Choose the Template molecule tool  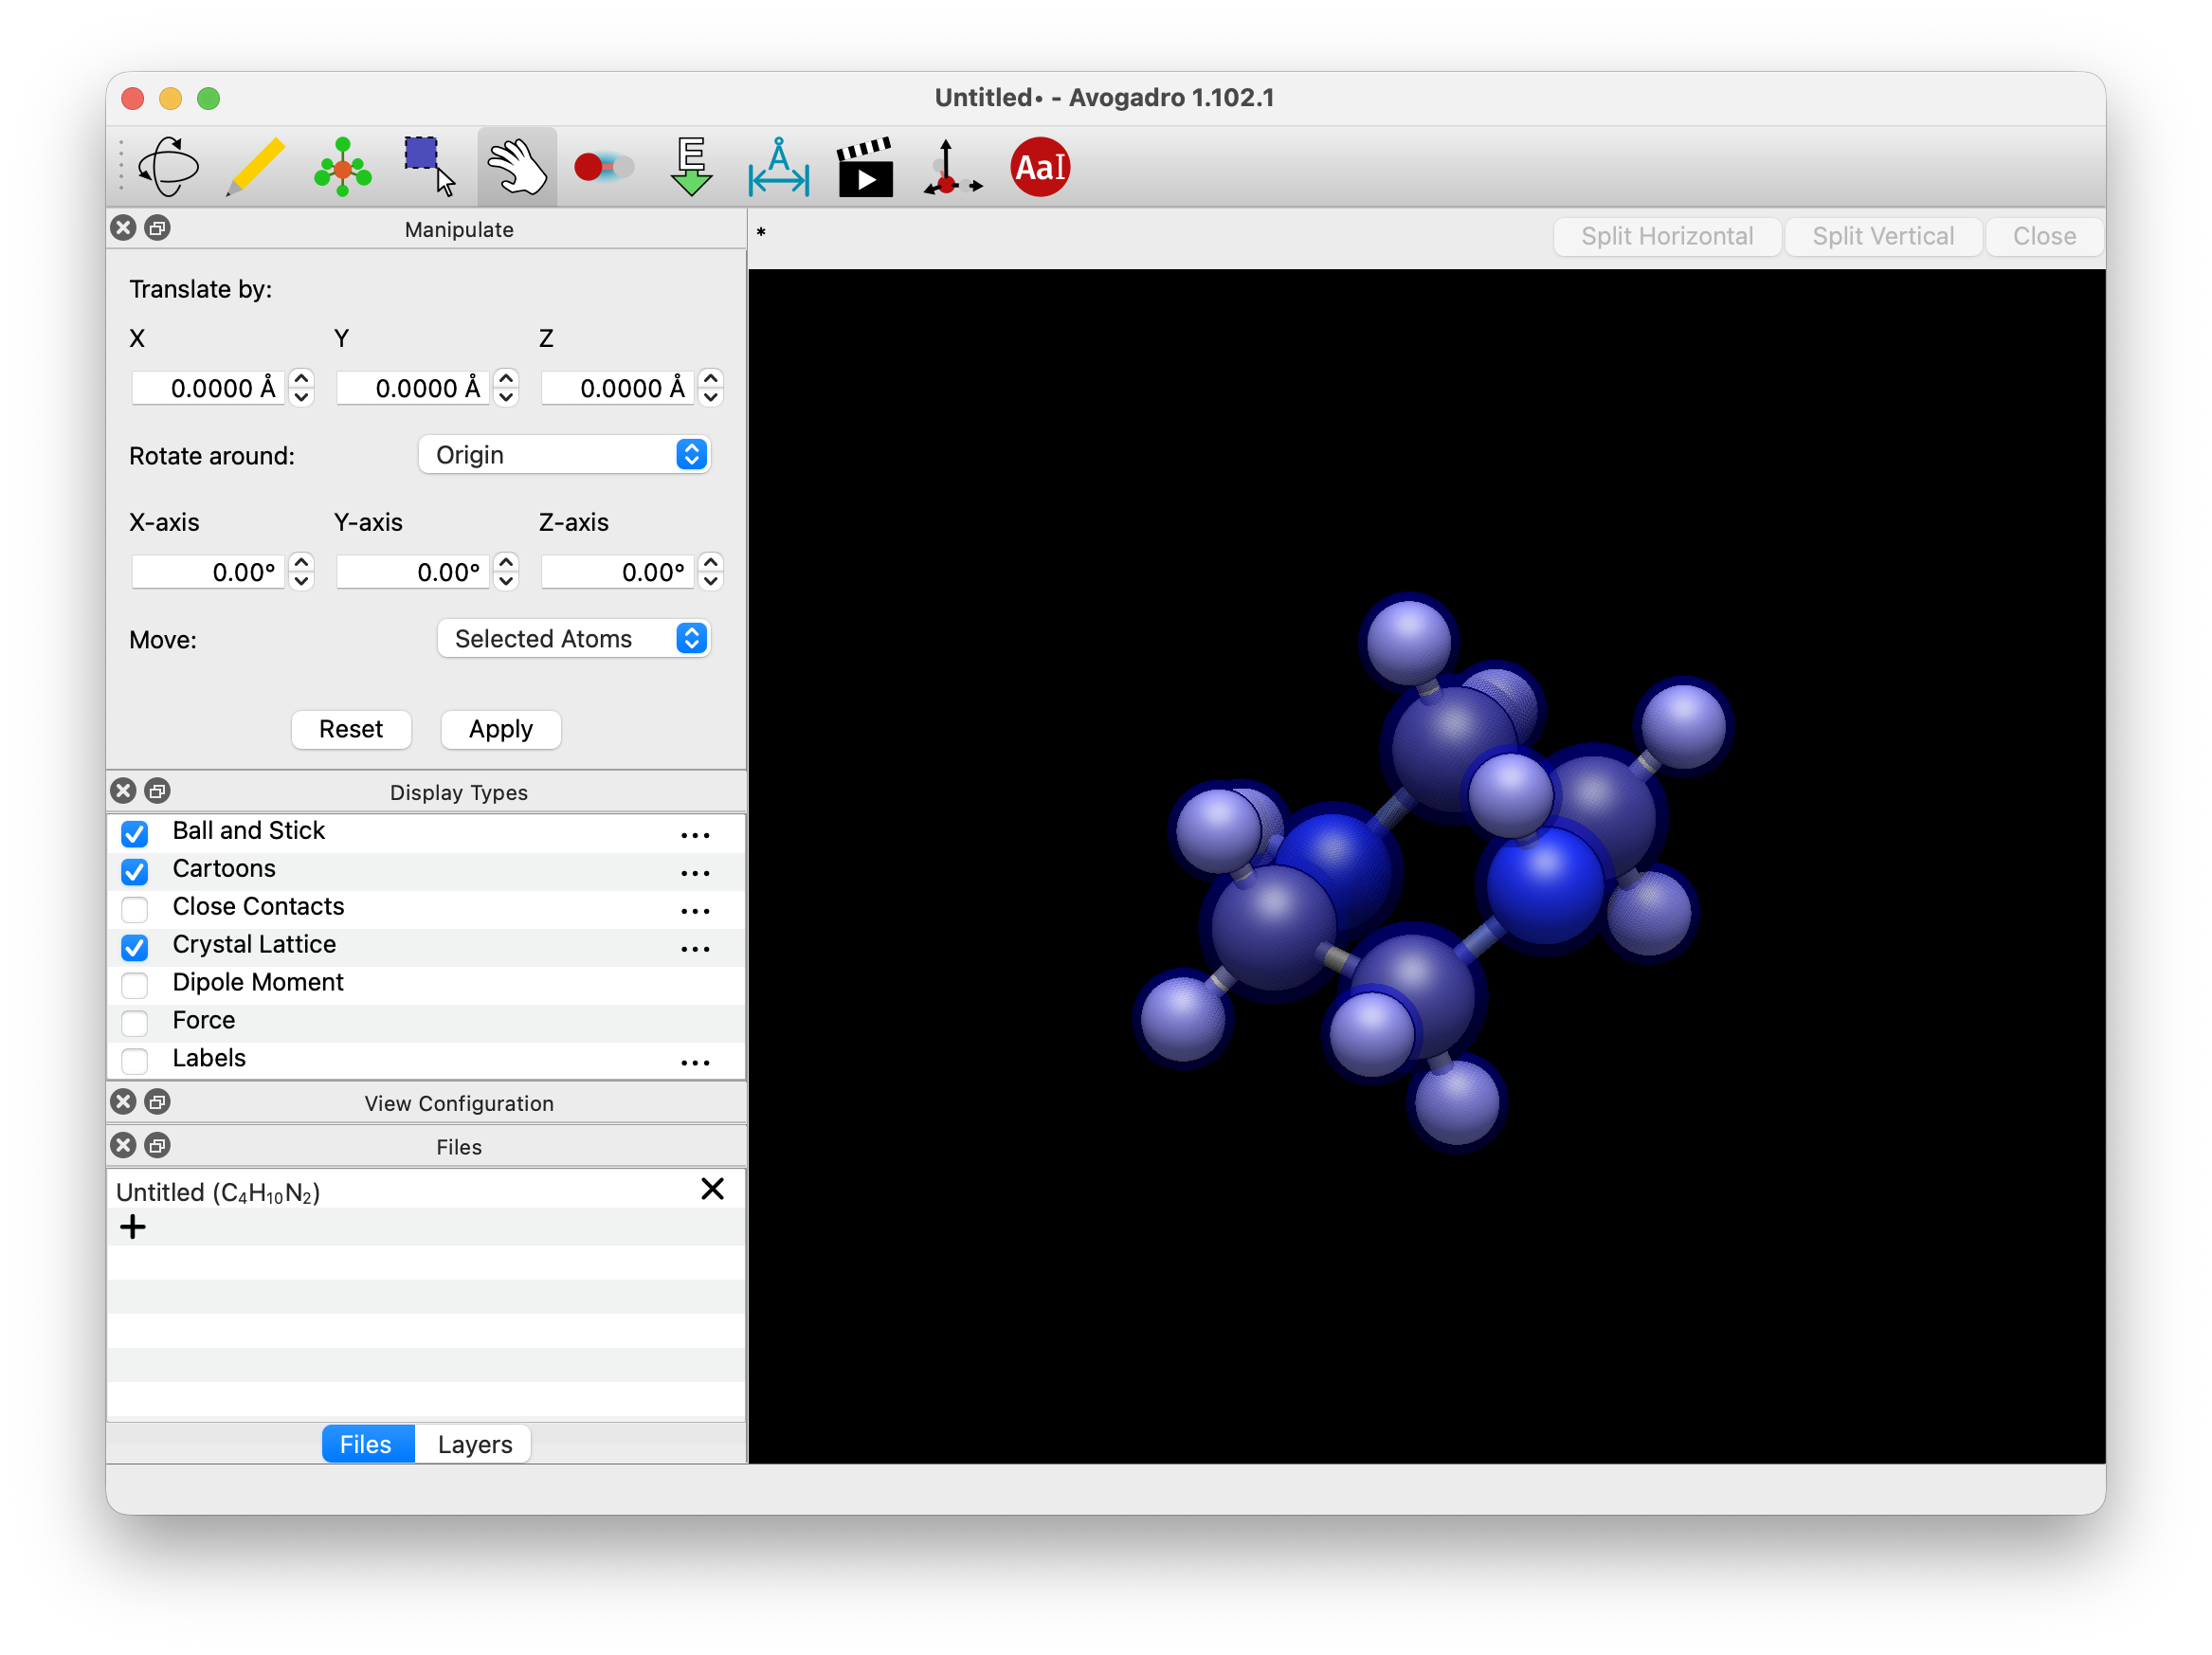[343, 167]
